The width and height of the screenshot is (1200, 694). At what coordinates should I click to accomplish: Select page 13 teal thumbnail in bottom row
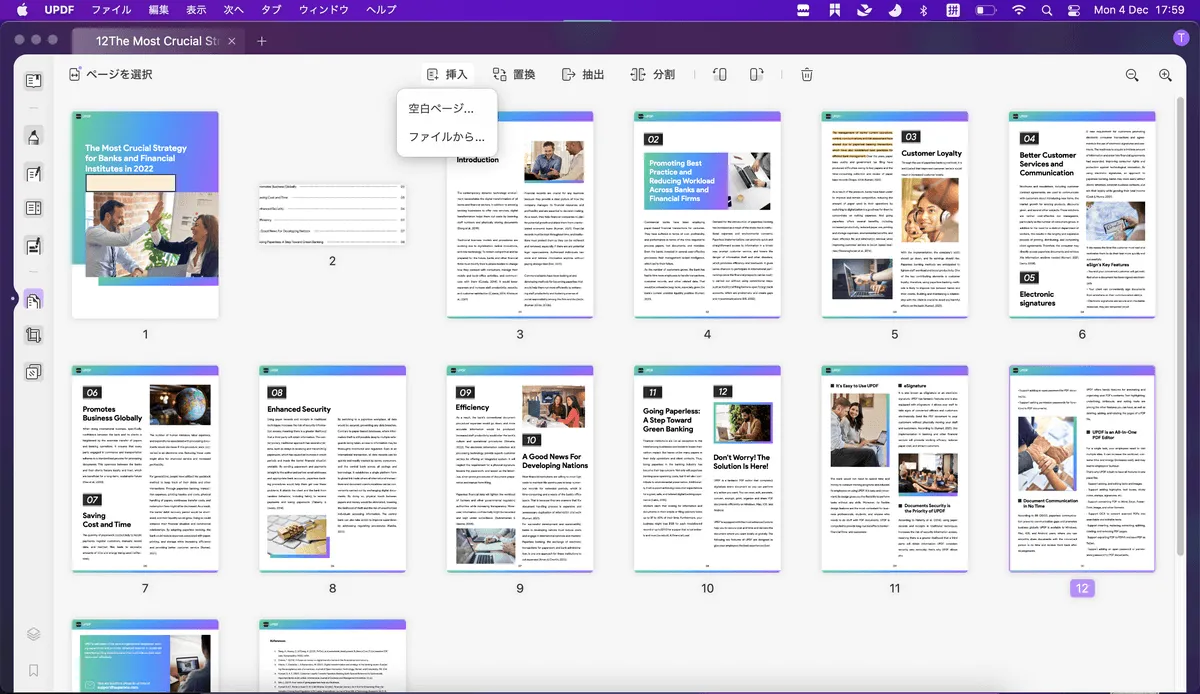145,656
